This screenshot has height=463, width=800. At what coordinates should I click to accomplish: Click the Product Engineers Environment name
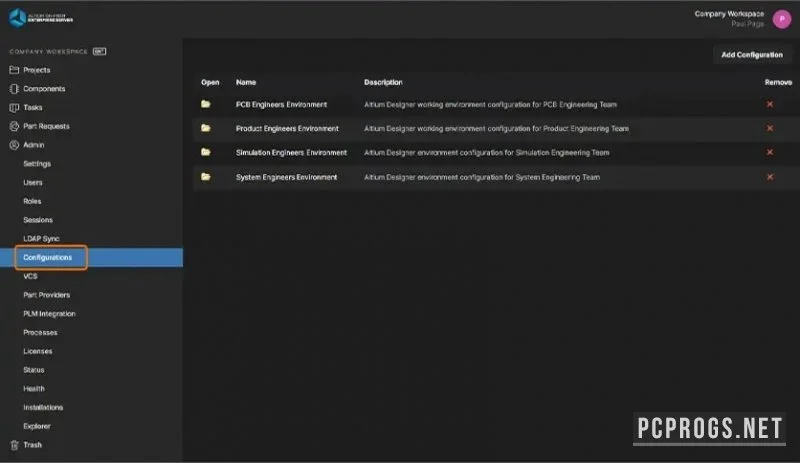[x=287, y=129]
